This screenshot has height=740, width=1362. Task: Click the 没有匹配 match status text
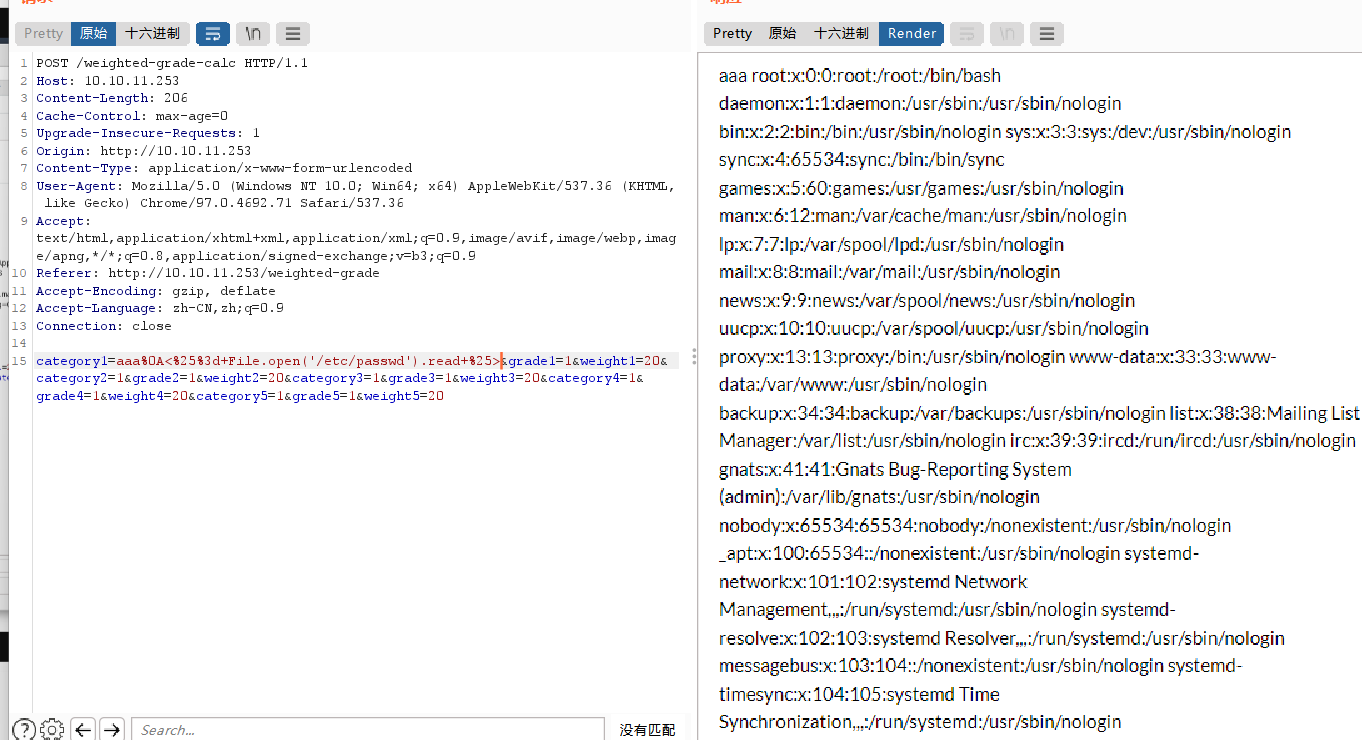(x=647, y=730)
